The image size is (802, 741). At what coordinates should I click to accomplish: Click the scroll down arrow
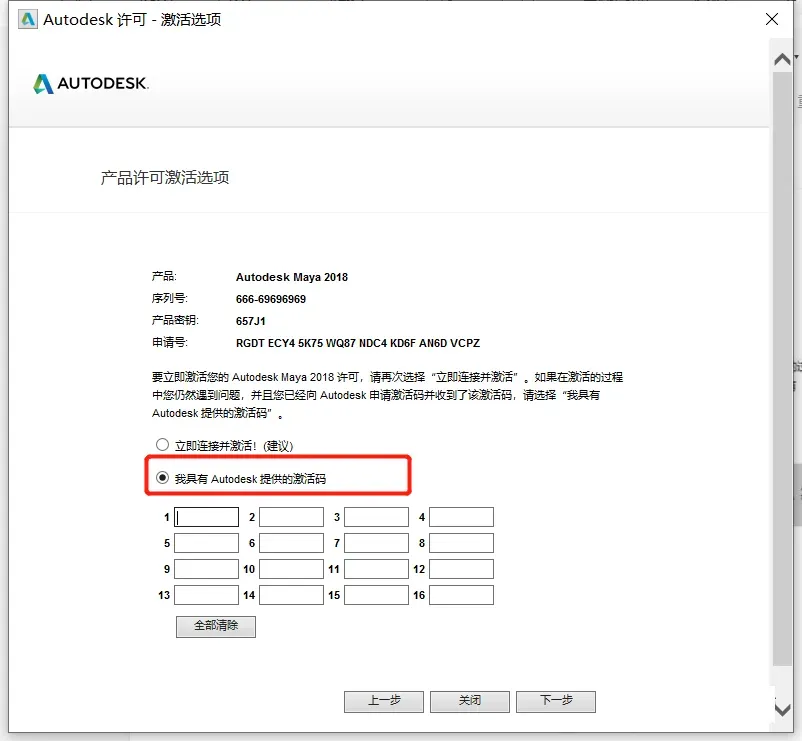tap(782, 709)
